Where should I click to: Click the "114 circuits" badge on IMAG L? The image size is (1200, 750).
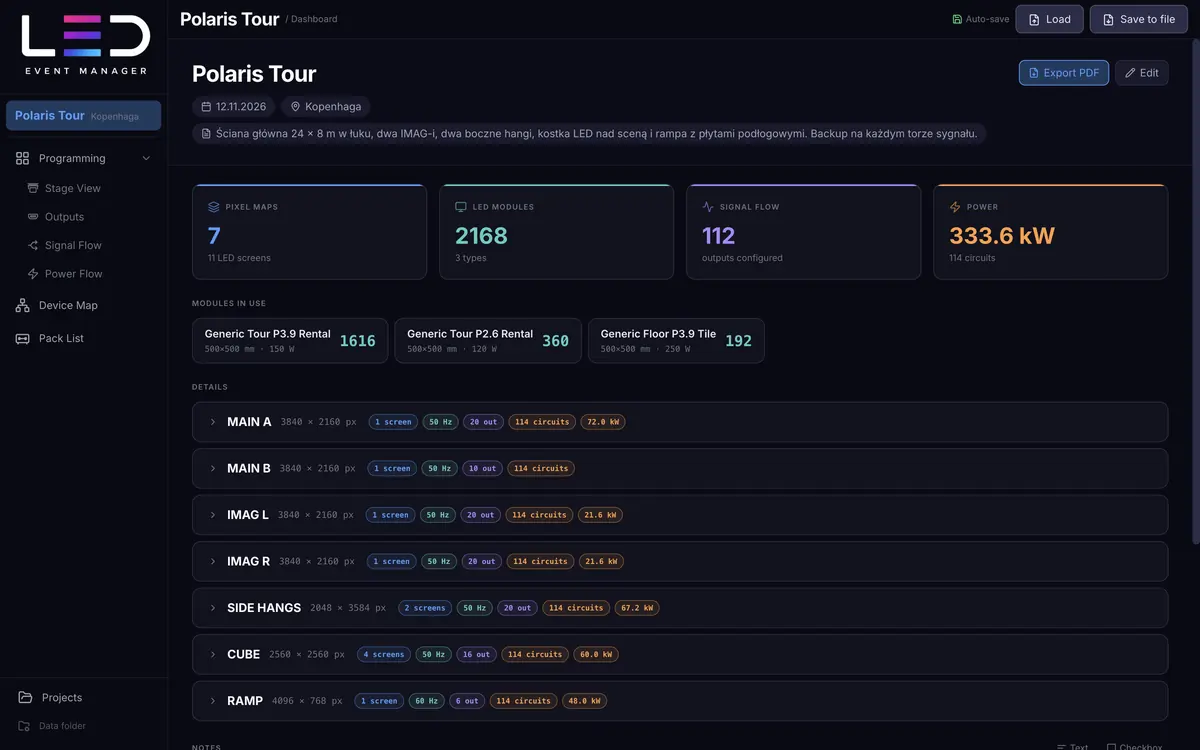point(539,515)
